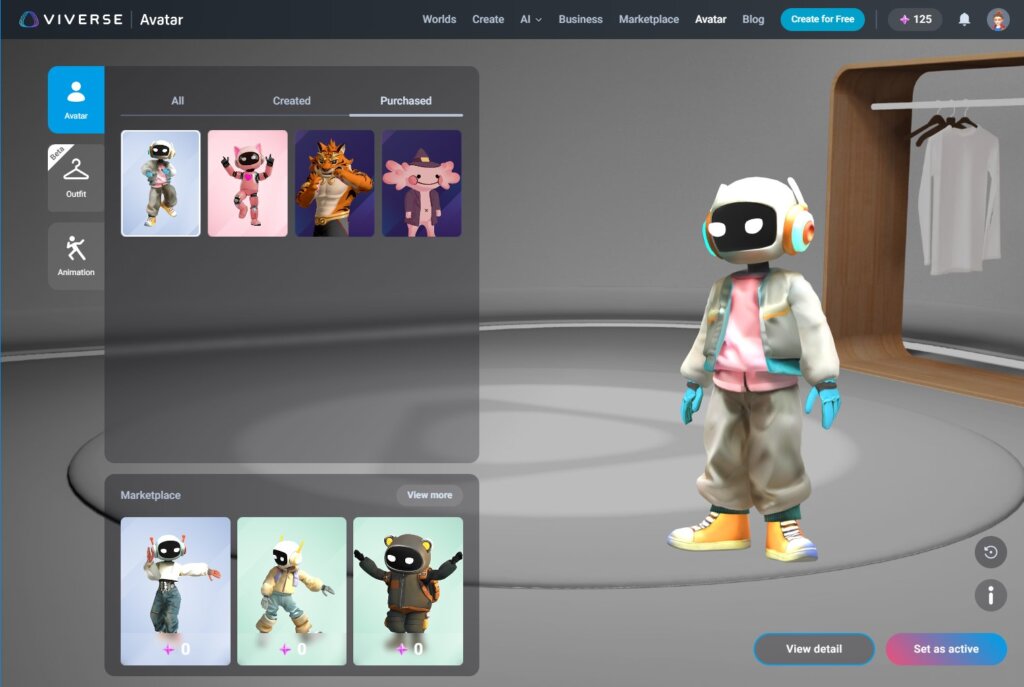Open the Outfit panel in the sidebar

[75, 176]
